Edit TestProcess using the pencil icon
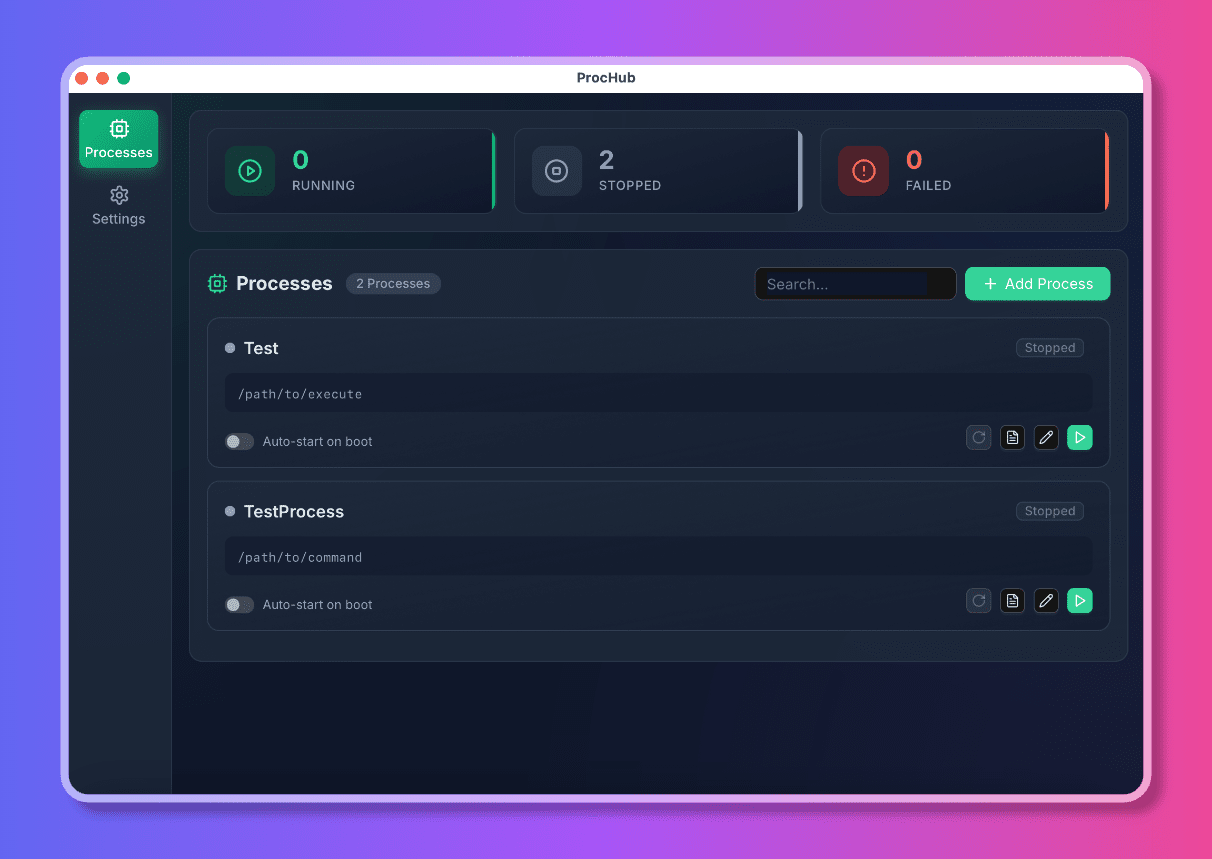 (x=1046, y=600)
